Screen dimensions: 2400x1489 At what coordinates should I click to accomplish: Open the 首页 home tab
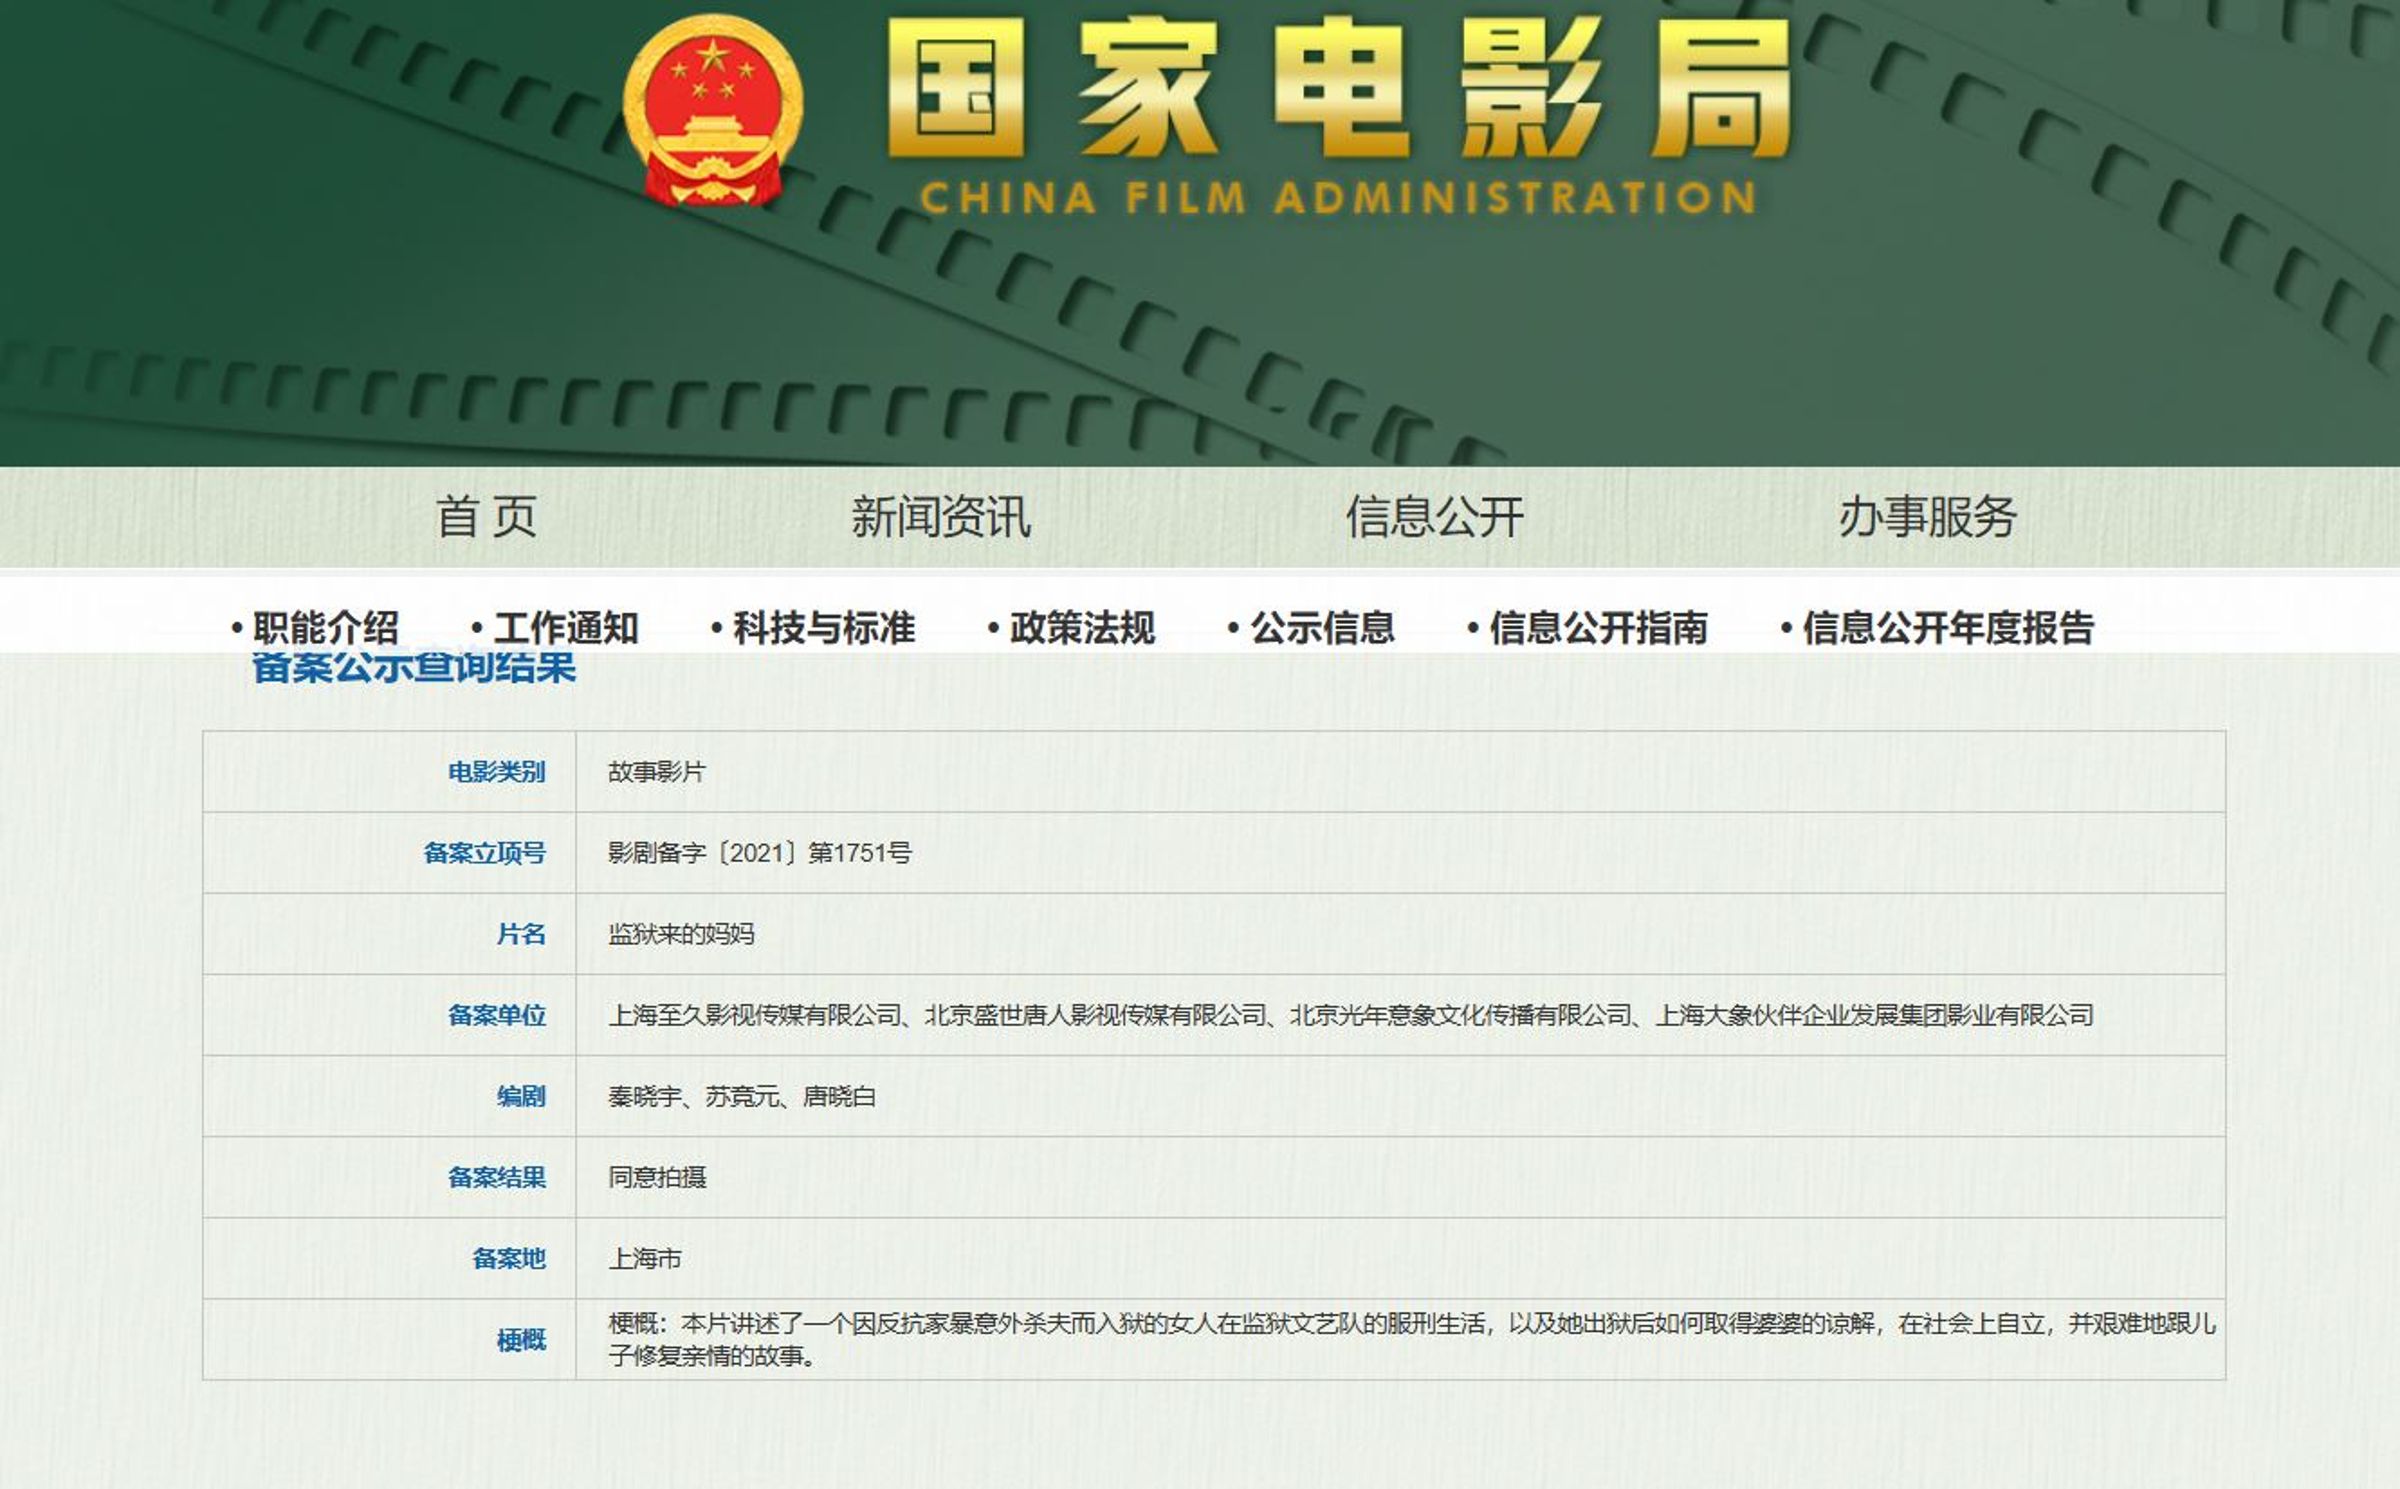(x=487, y=517)
